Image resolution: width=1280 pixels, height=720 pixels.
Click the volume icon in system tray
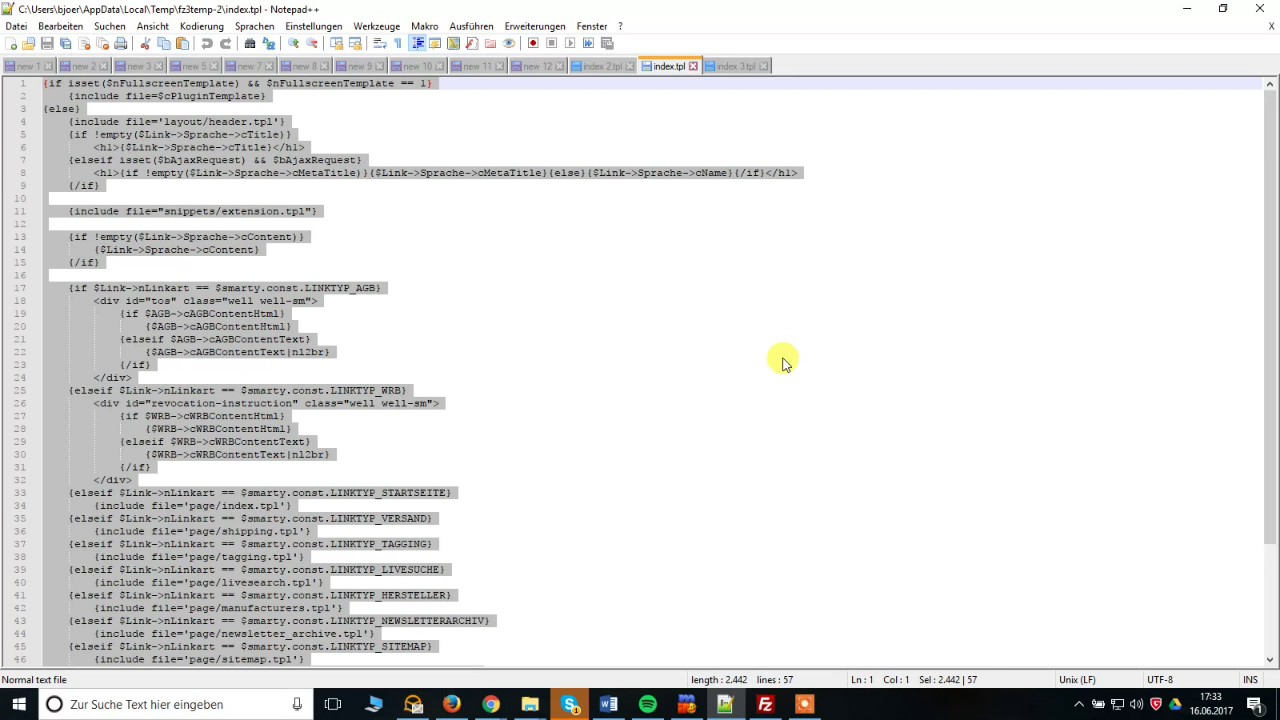coord(1137,704)
